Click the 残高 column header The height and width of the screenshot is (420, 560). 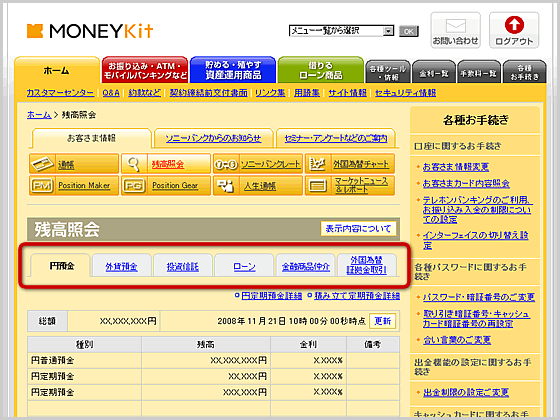coord(206,345)
